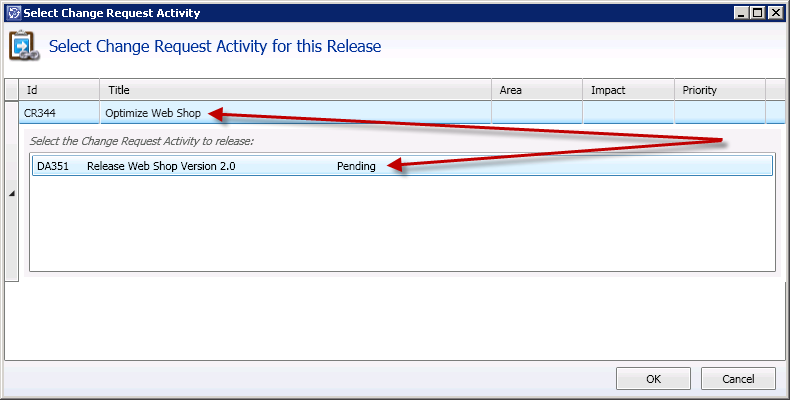790x400 pixels.
Task: Click the window icon in the title bar
Action: (x=11, y=13)
